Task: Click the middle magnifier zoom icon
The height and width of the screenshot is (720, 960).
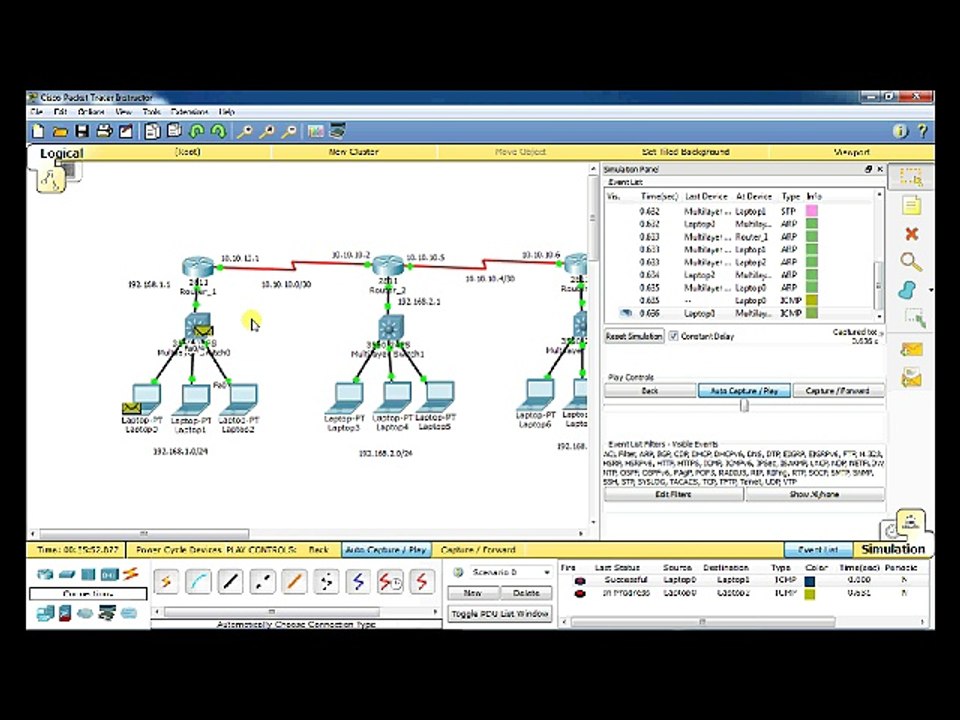Action: (x=267, y=131)
